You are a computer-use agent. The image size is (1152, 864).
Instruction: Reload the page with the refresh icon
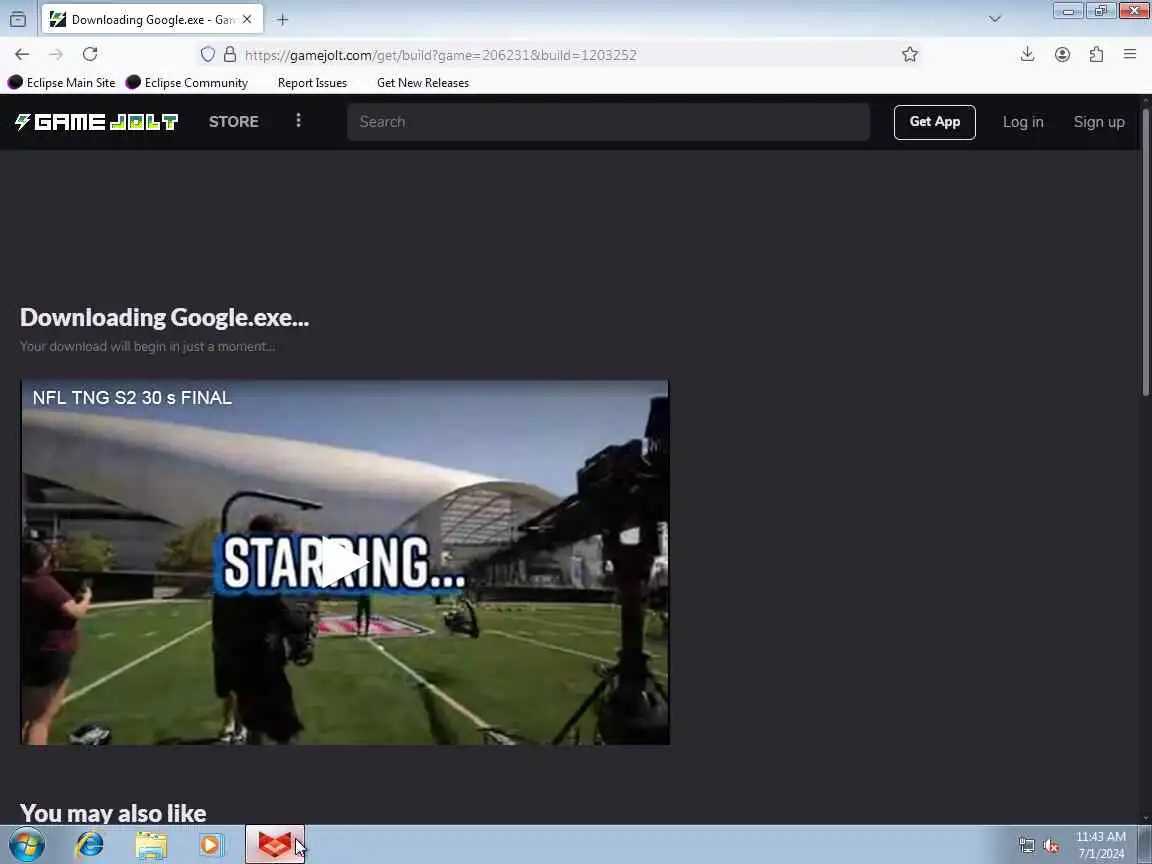[x=90, y=54]
